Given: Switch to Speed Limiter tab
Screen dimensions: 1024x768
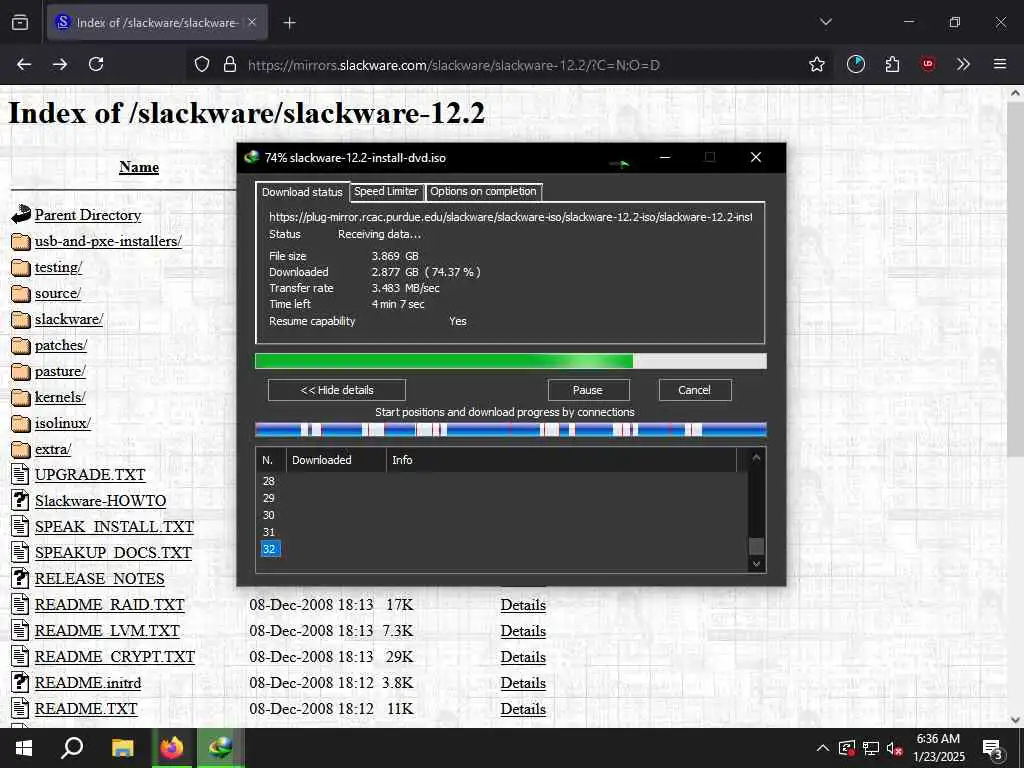Looking at the screenshot, I should (x=386, y=191).
